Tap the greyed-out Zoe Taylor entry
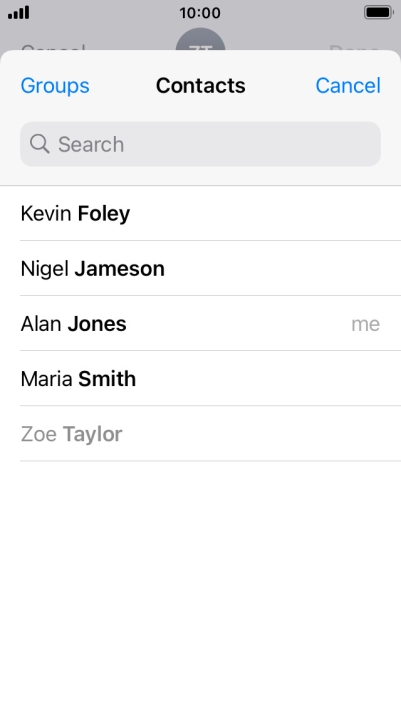Viewport: 401px width, 712px height. 200,434
